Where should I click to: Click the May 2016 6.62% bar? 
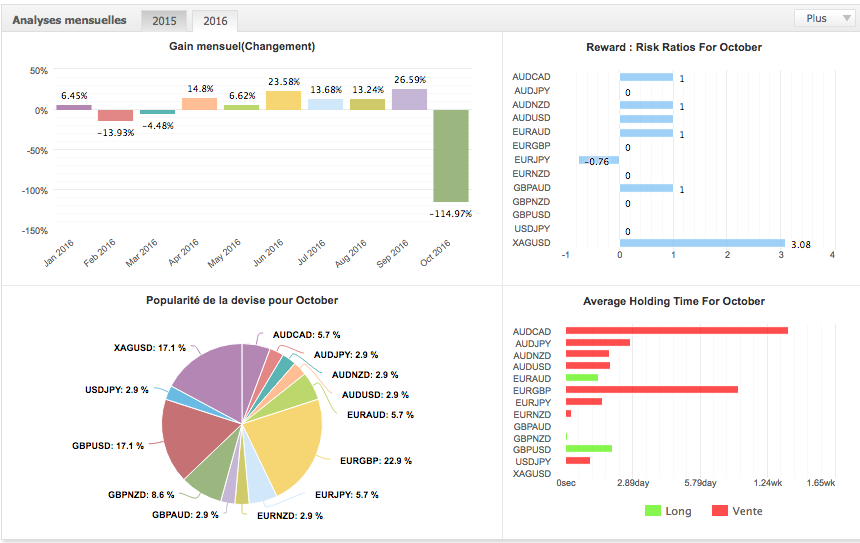click(241, 108)
